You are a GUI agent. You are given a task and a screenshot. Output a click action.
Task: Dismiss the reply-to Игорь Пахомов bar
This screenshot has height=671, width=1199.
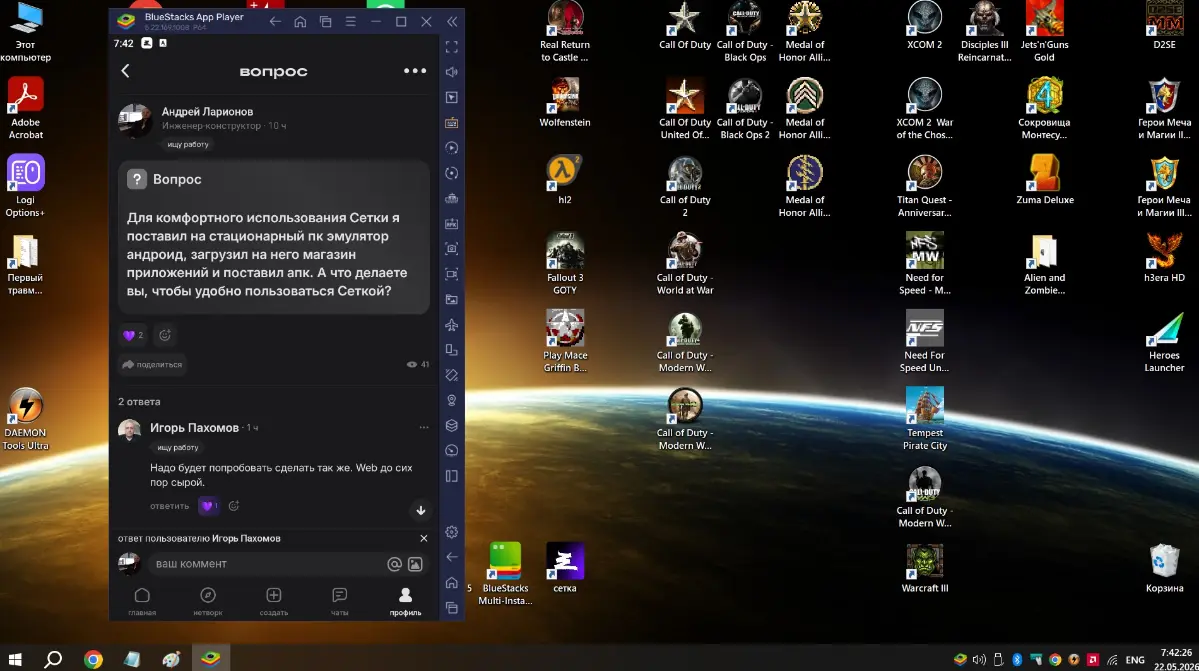coord(424,538)
